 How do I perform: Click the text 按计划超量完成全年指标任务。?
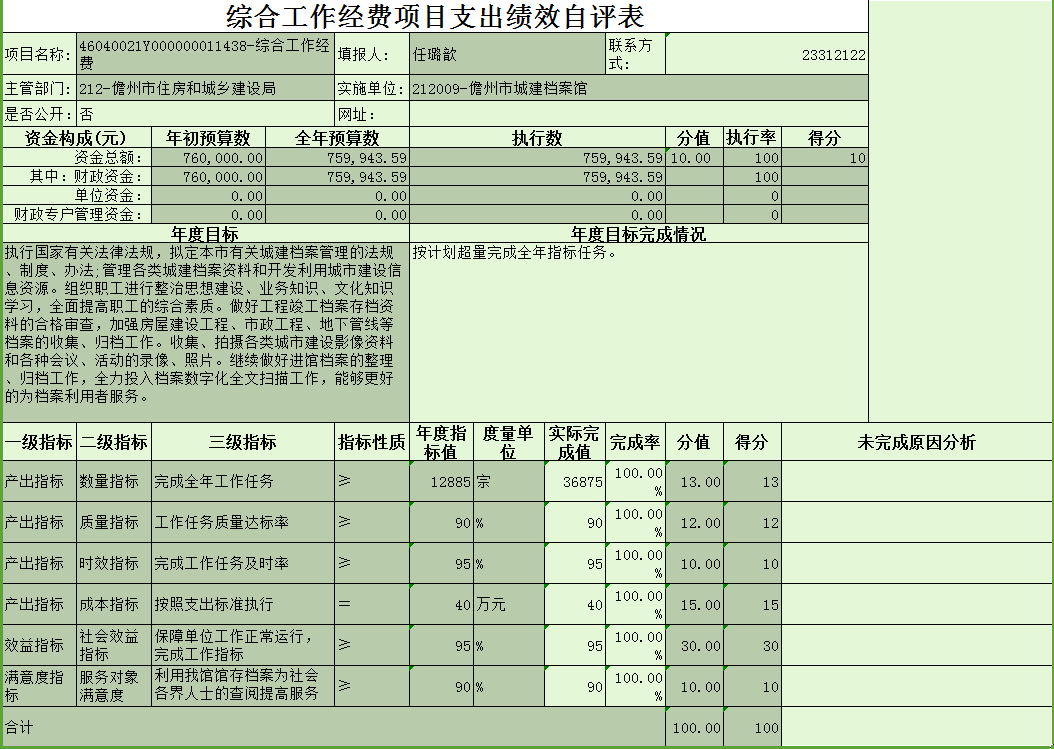point(515,253)
